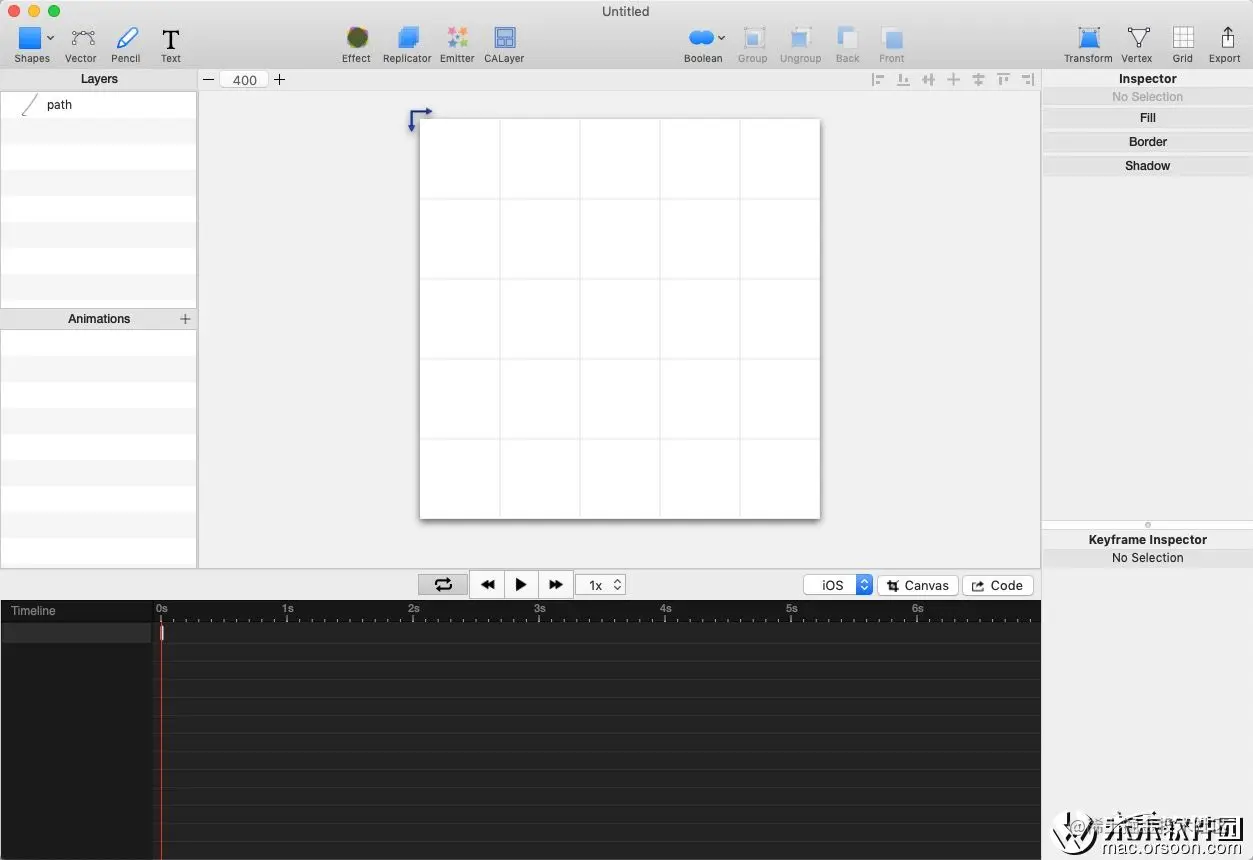This screenshot has width=1253, height=860.
Task: Zoom in with the plus button
Action: pyautogui.click(x=280, y=80)
